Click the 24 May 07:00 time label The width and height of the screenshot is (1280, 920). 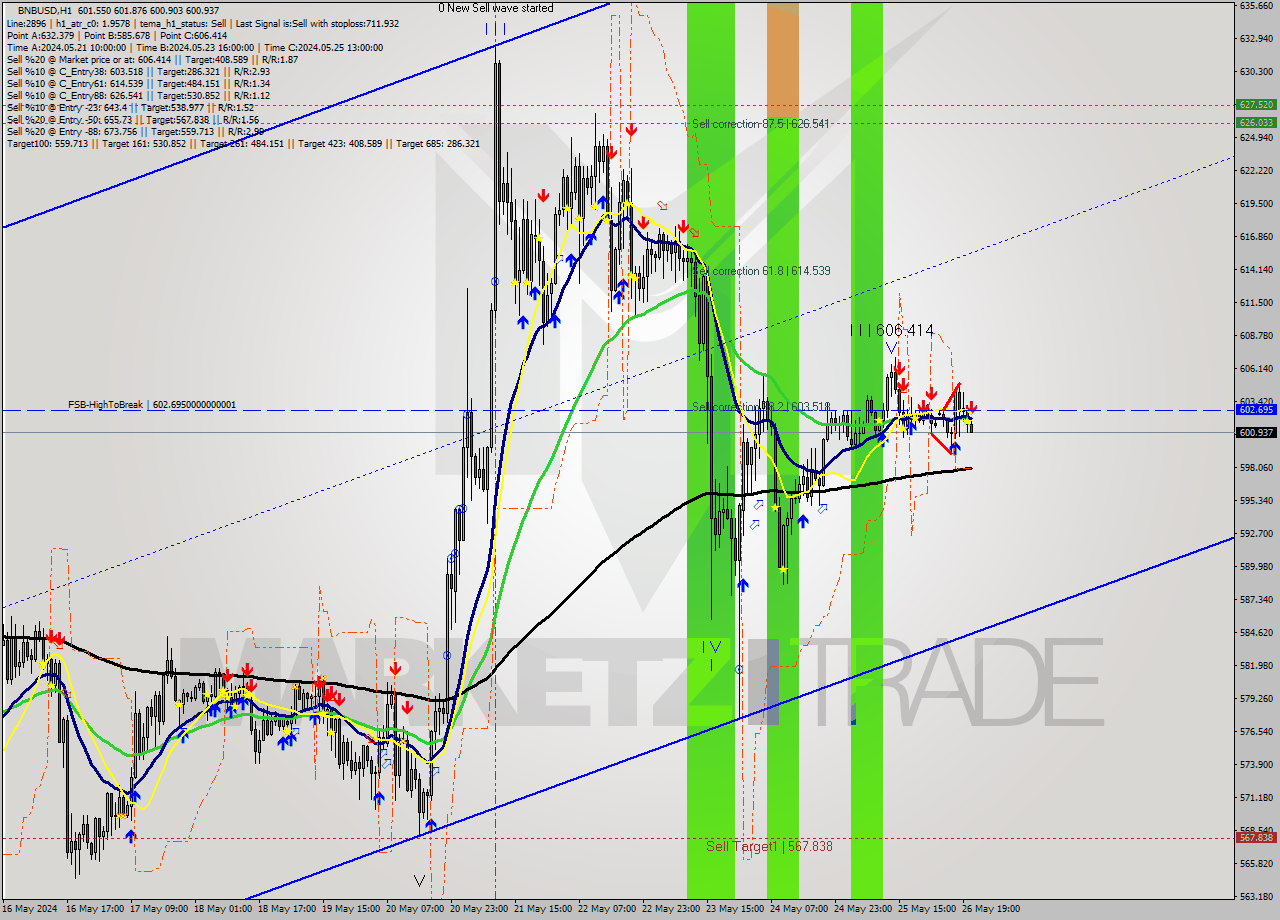(x=799, y=909)
